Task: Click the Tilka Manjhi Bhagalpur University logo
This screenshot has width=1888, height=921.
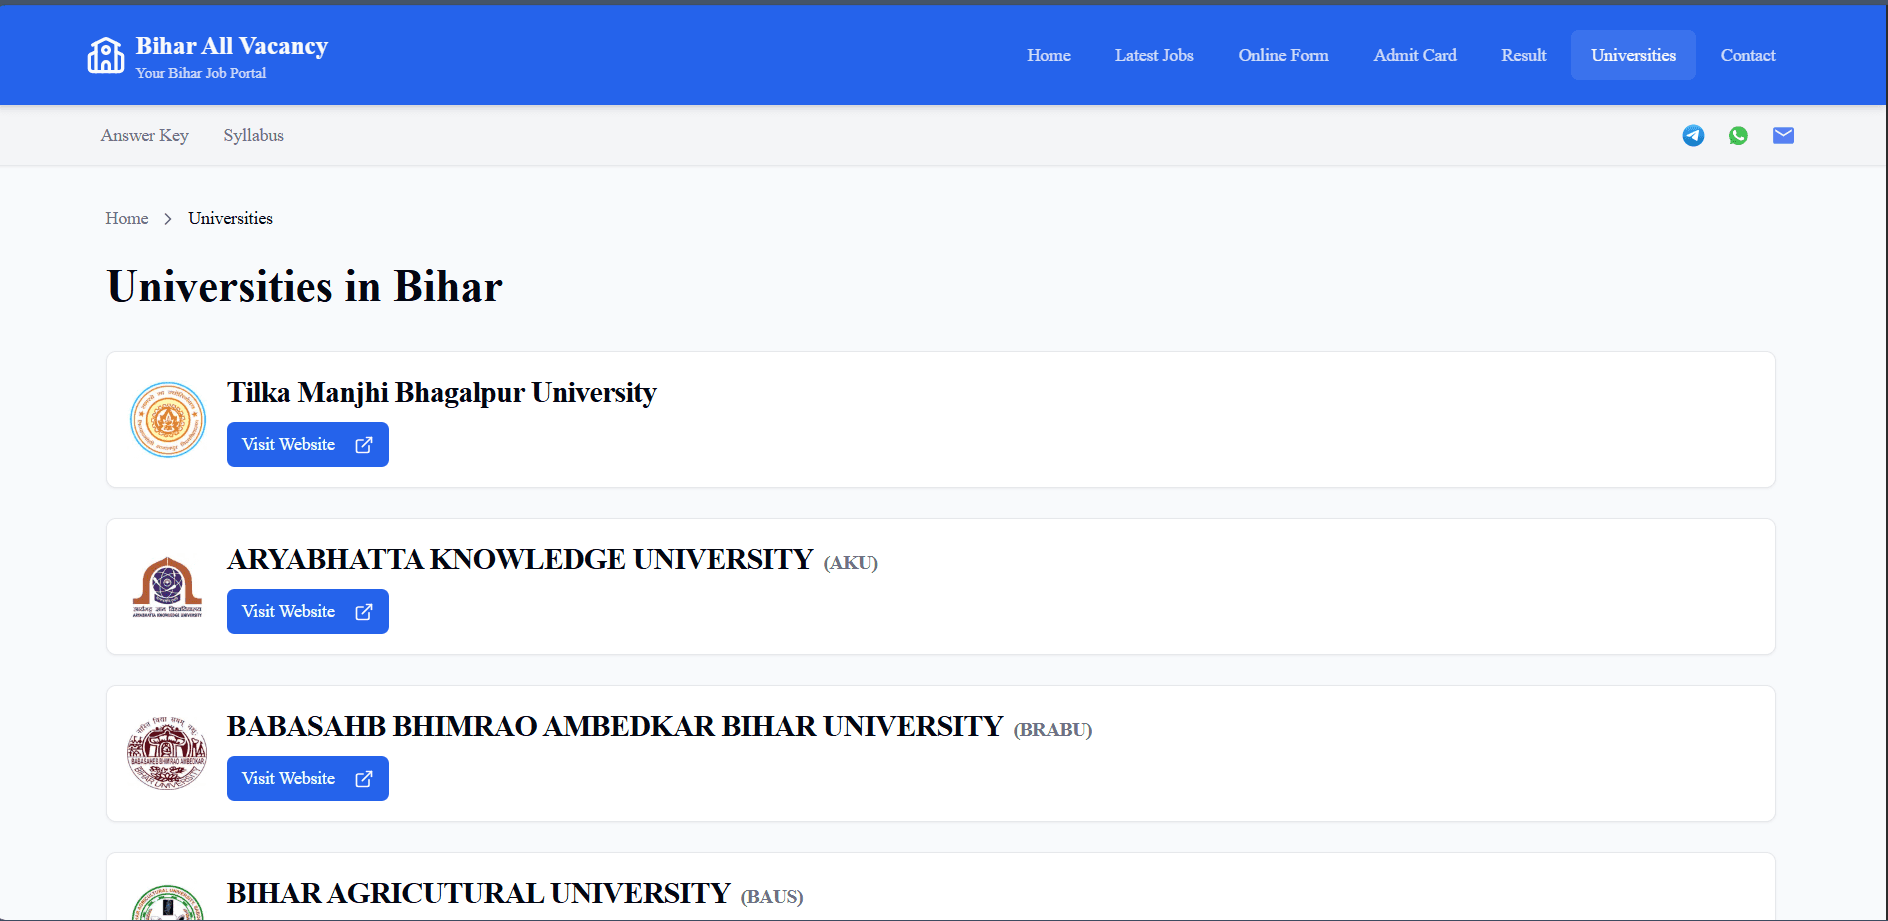Action: [167, 420]
